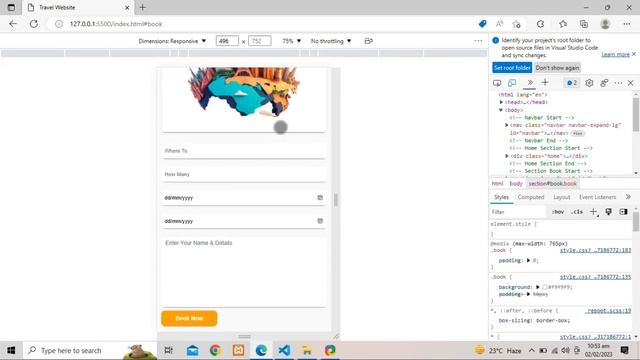Click the Enter Your Name & Details textarea
The width and height of the screenshot is (640, 360).
click(244, 271)
